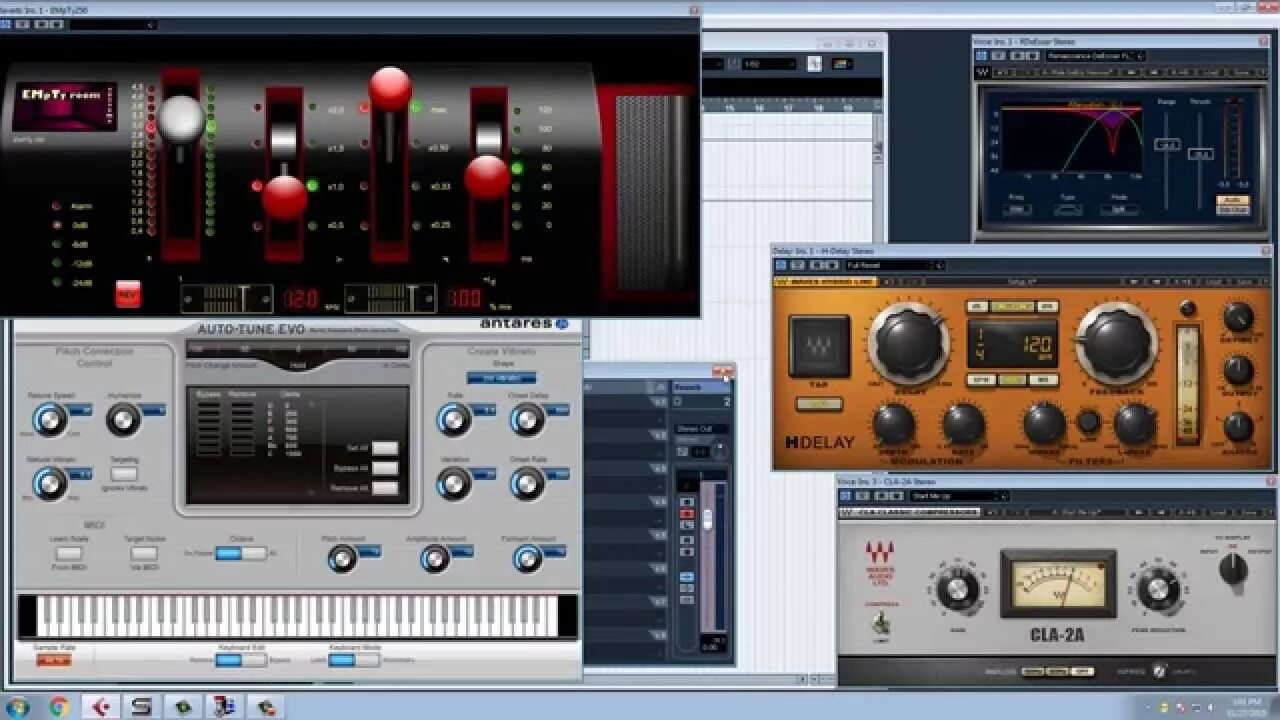Click the Gain knob on CLA-2A
This screenshot has height=720, width=1280.
[957, 589]
